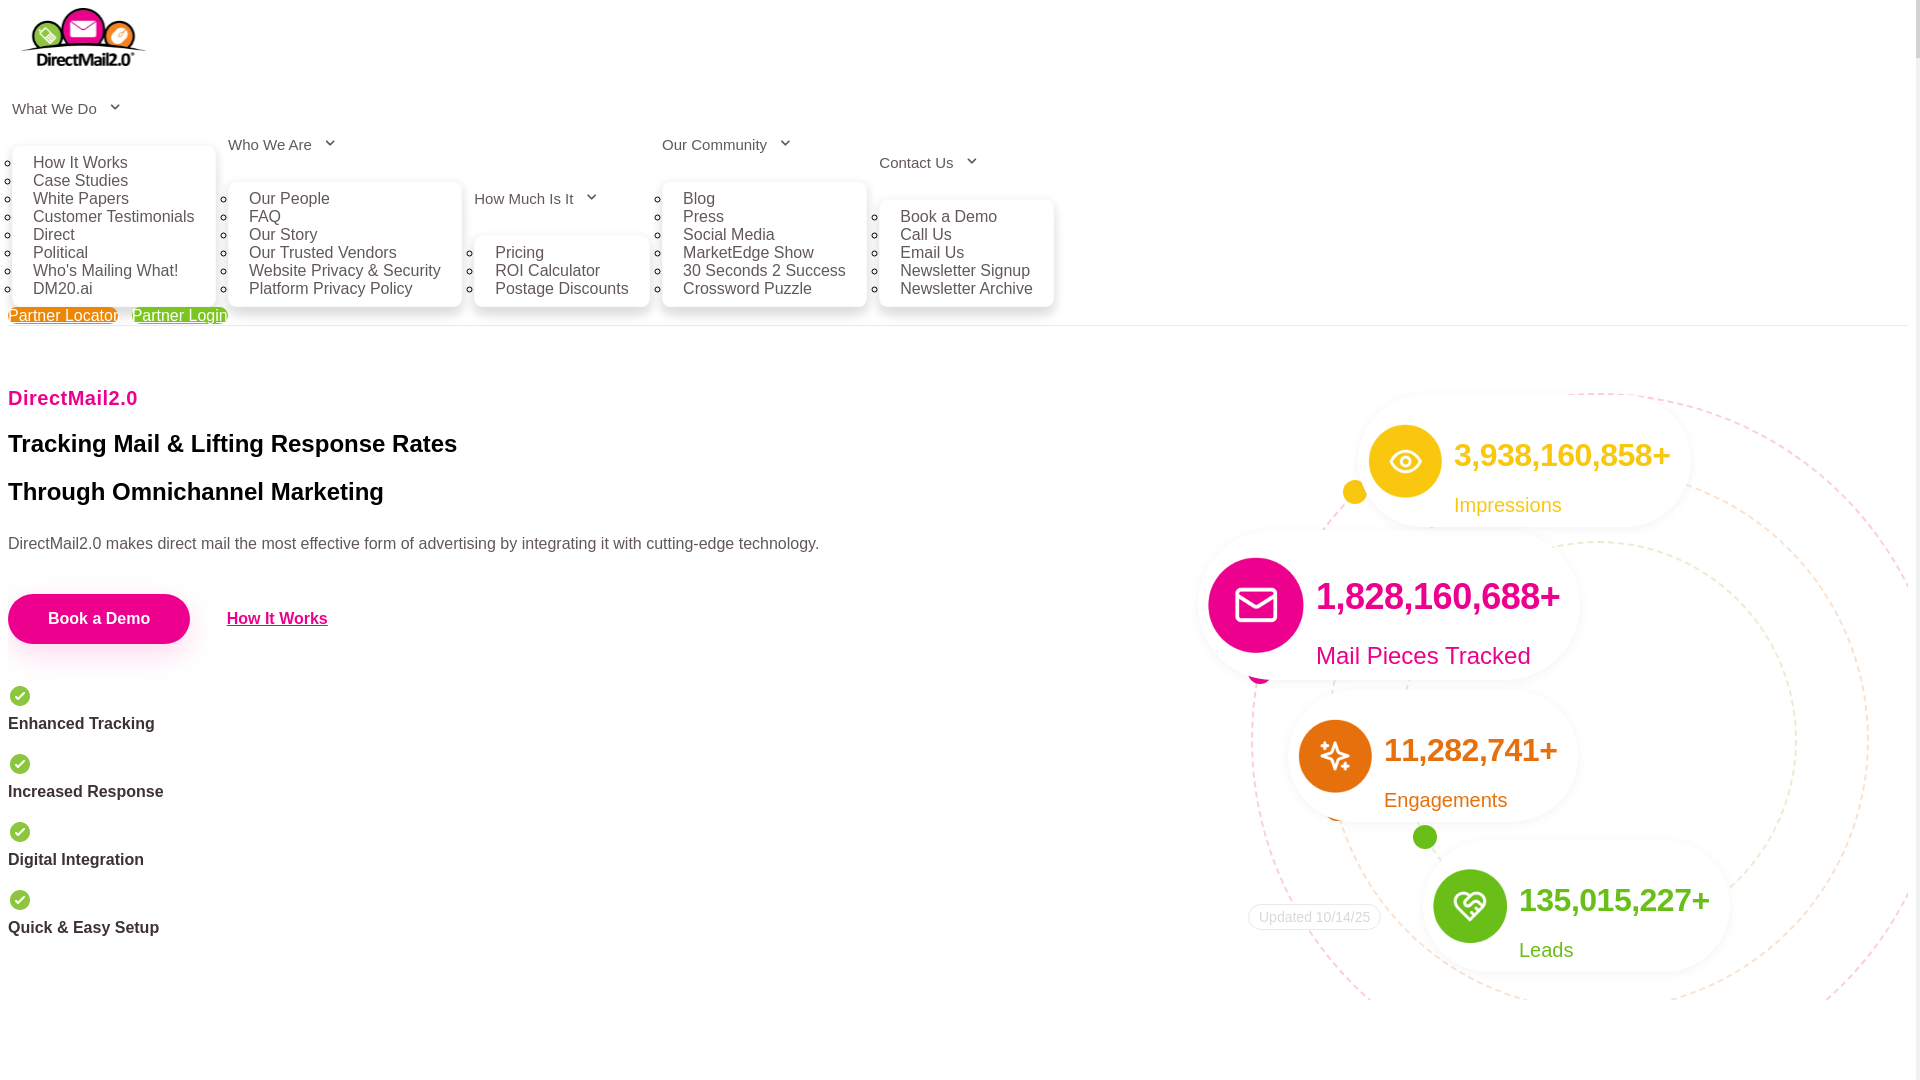Open the Blog
Image resolution: width=1920 pixels, height=1080 pixels.
pos(699,198)
